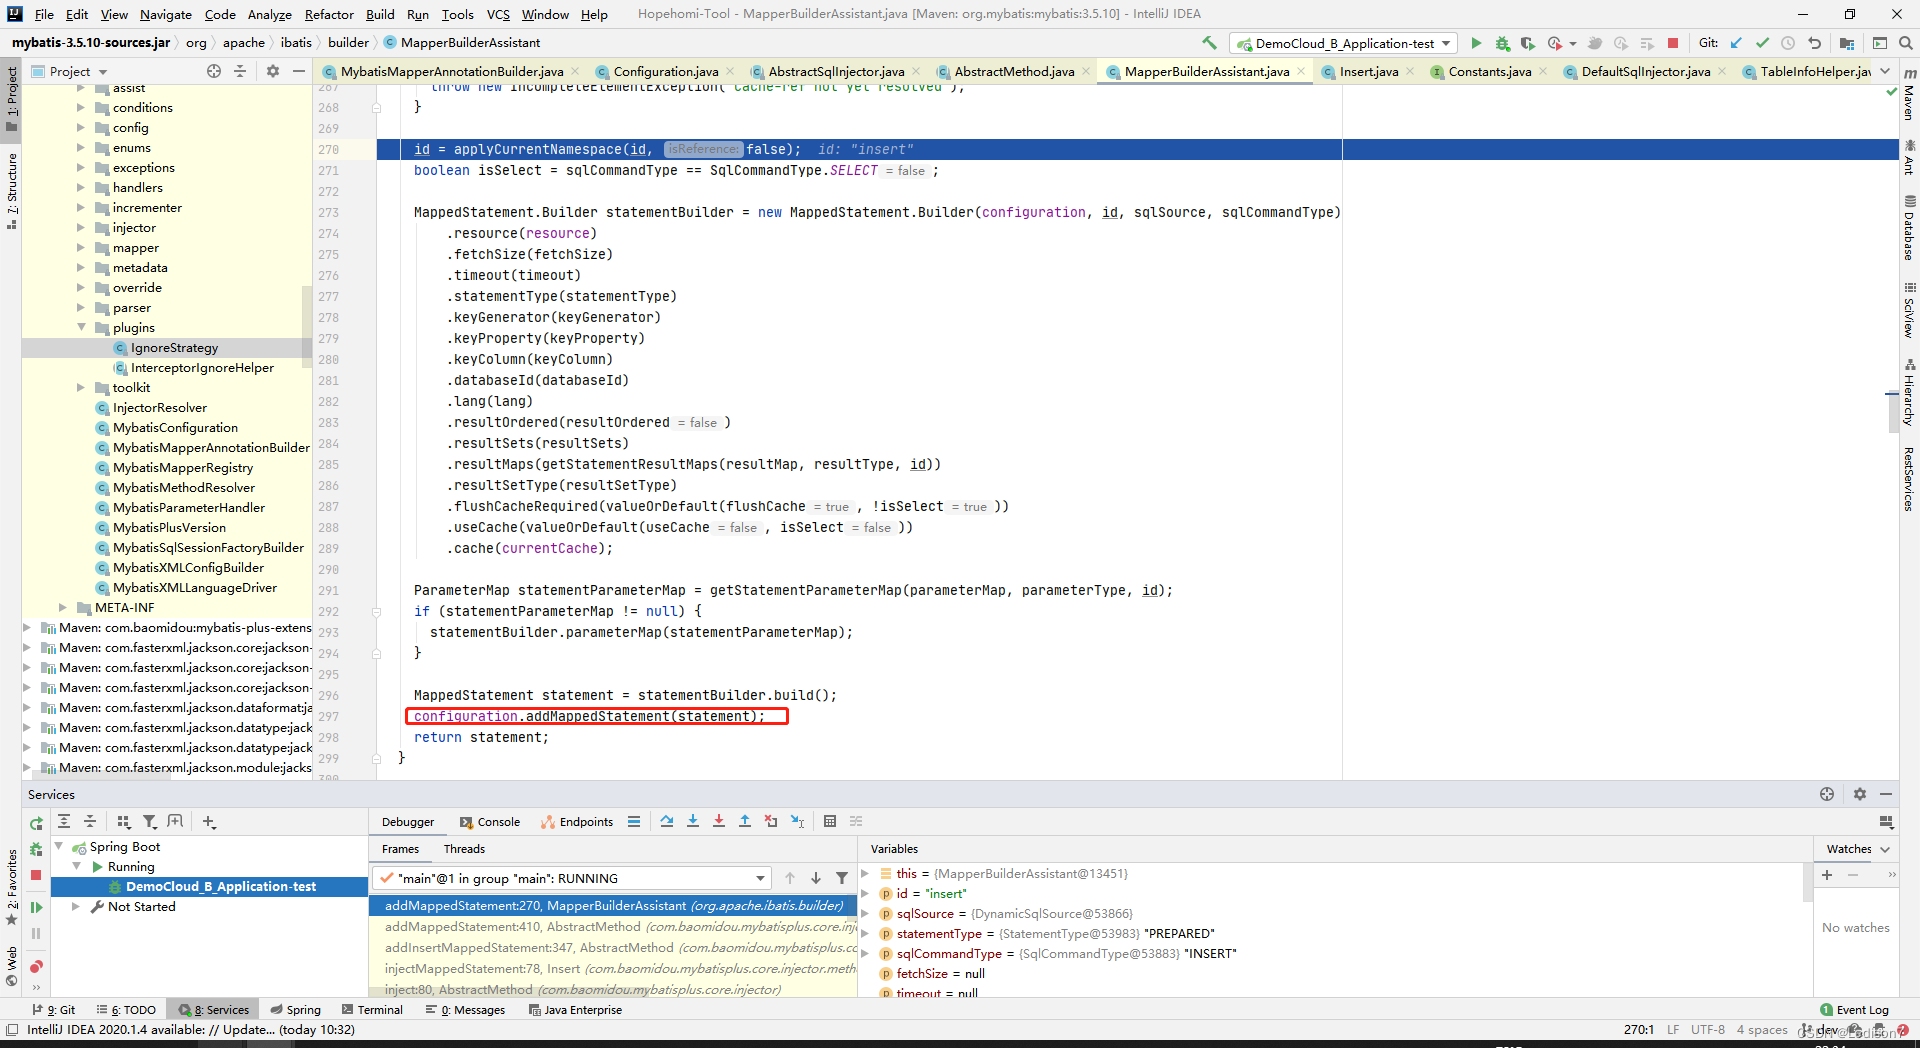
Task: Click Force Step Into red arrow icon
Action: (x=719, y=821)
